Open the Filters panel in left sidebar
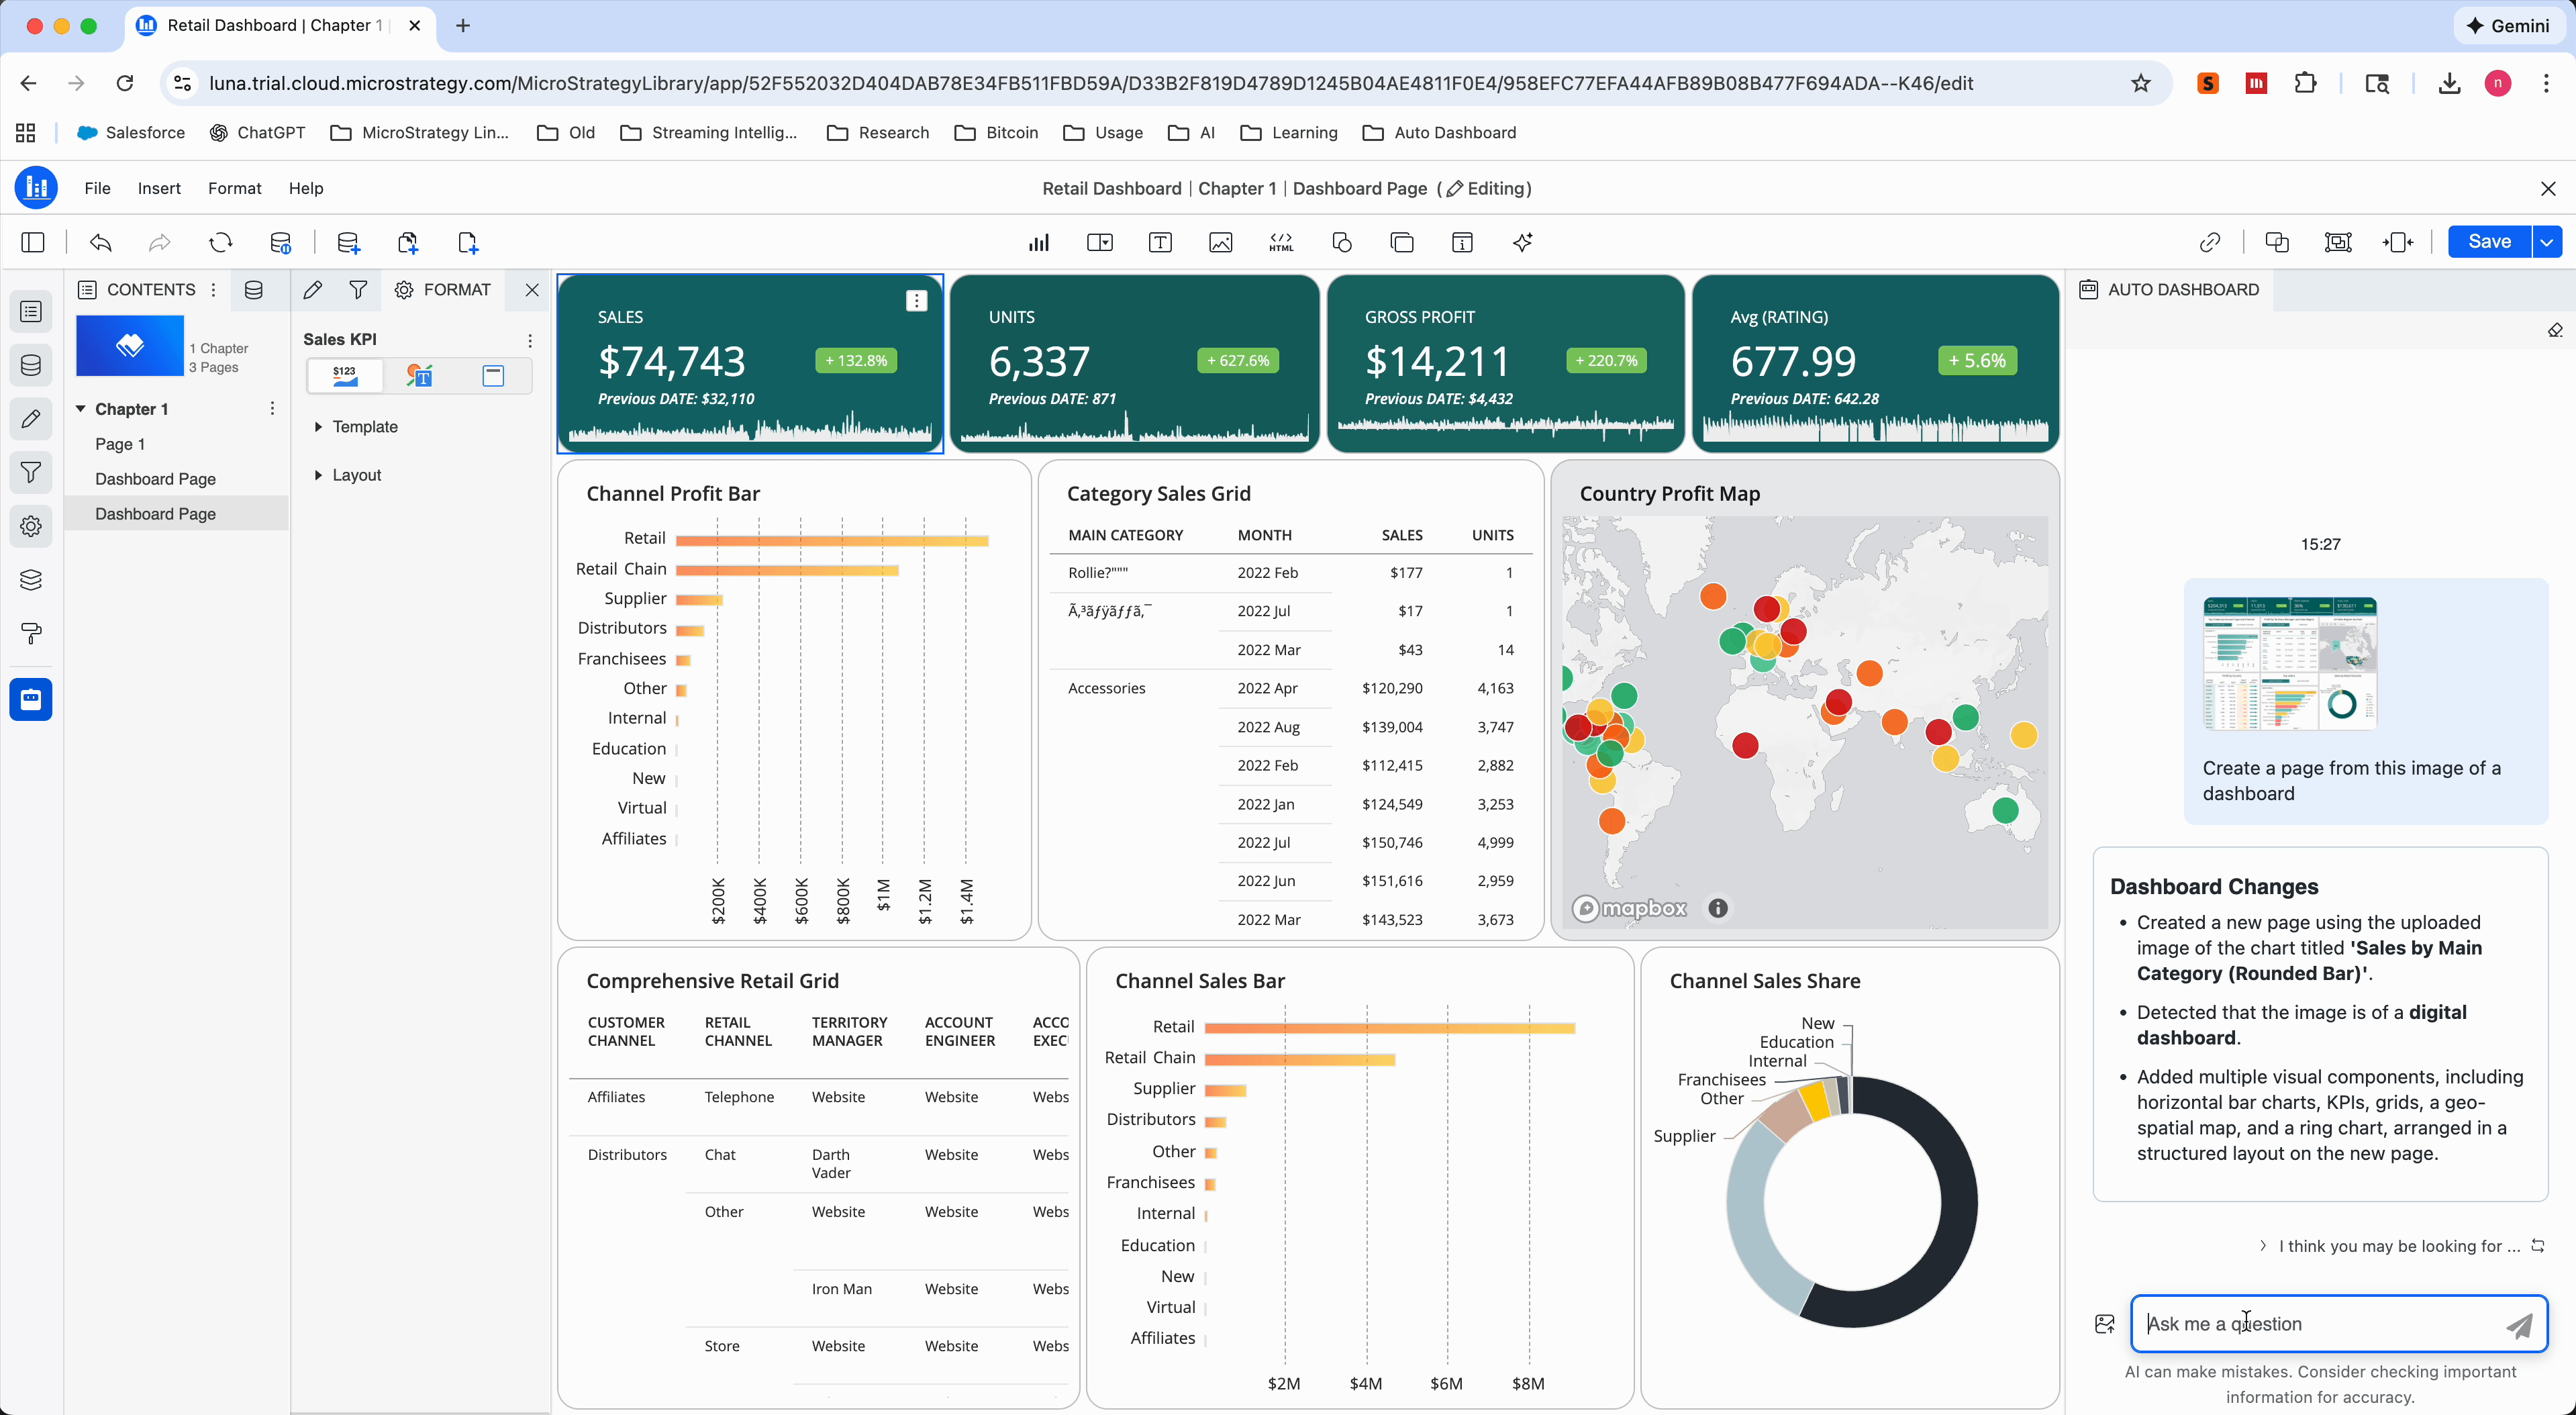The image size is (2576, 1415). pyautogui.click(x=31, y=472)
